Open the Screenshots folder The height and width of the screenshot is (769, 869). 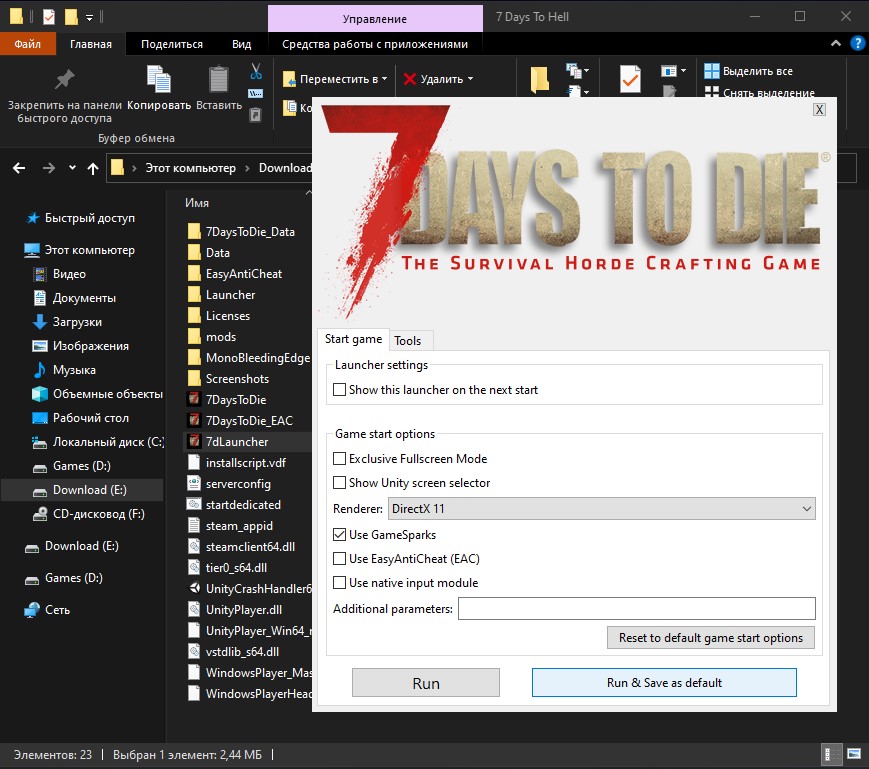pyautogui.click(x=229, y=379)
